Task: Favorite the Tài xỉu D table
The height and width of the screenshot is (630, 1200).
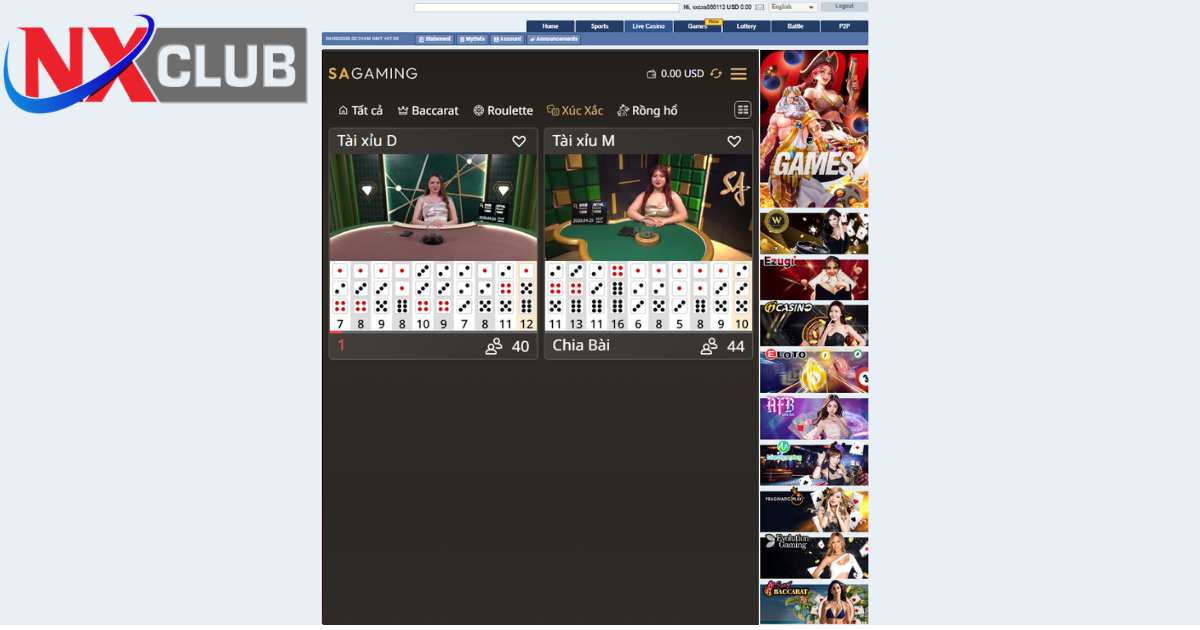Action: tap(519, 141)
